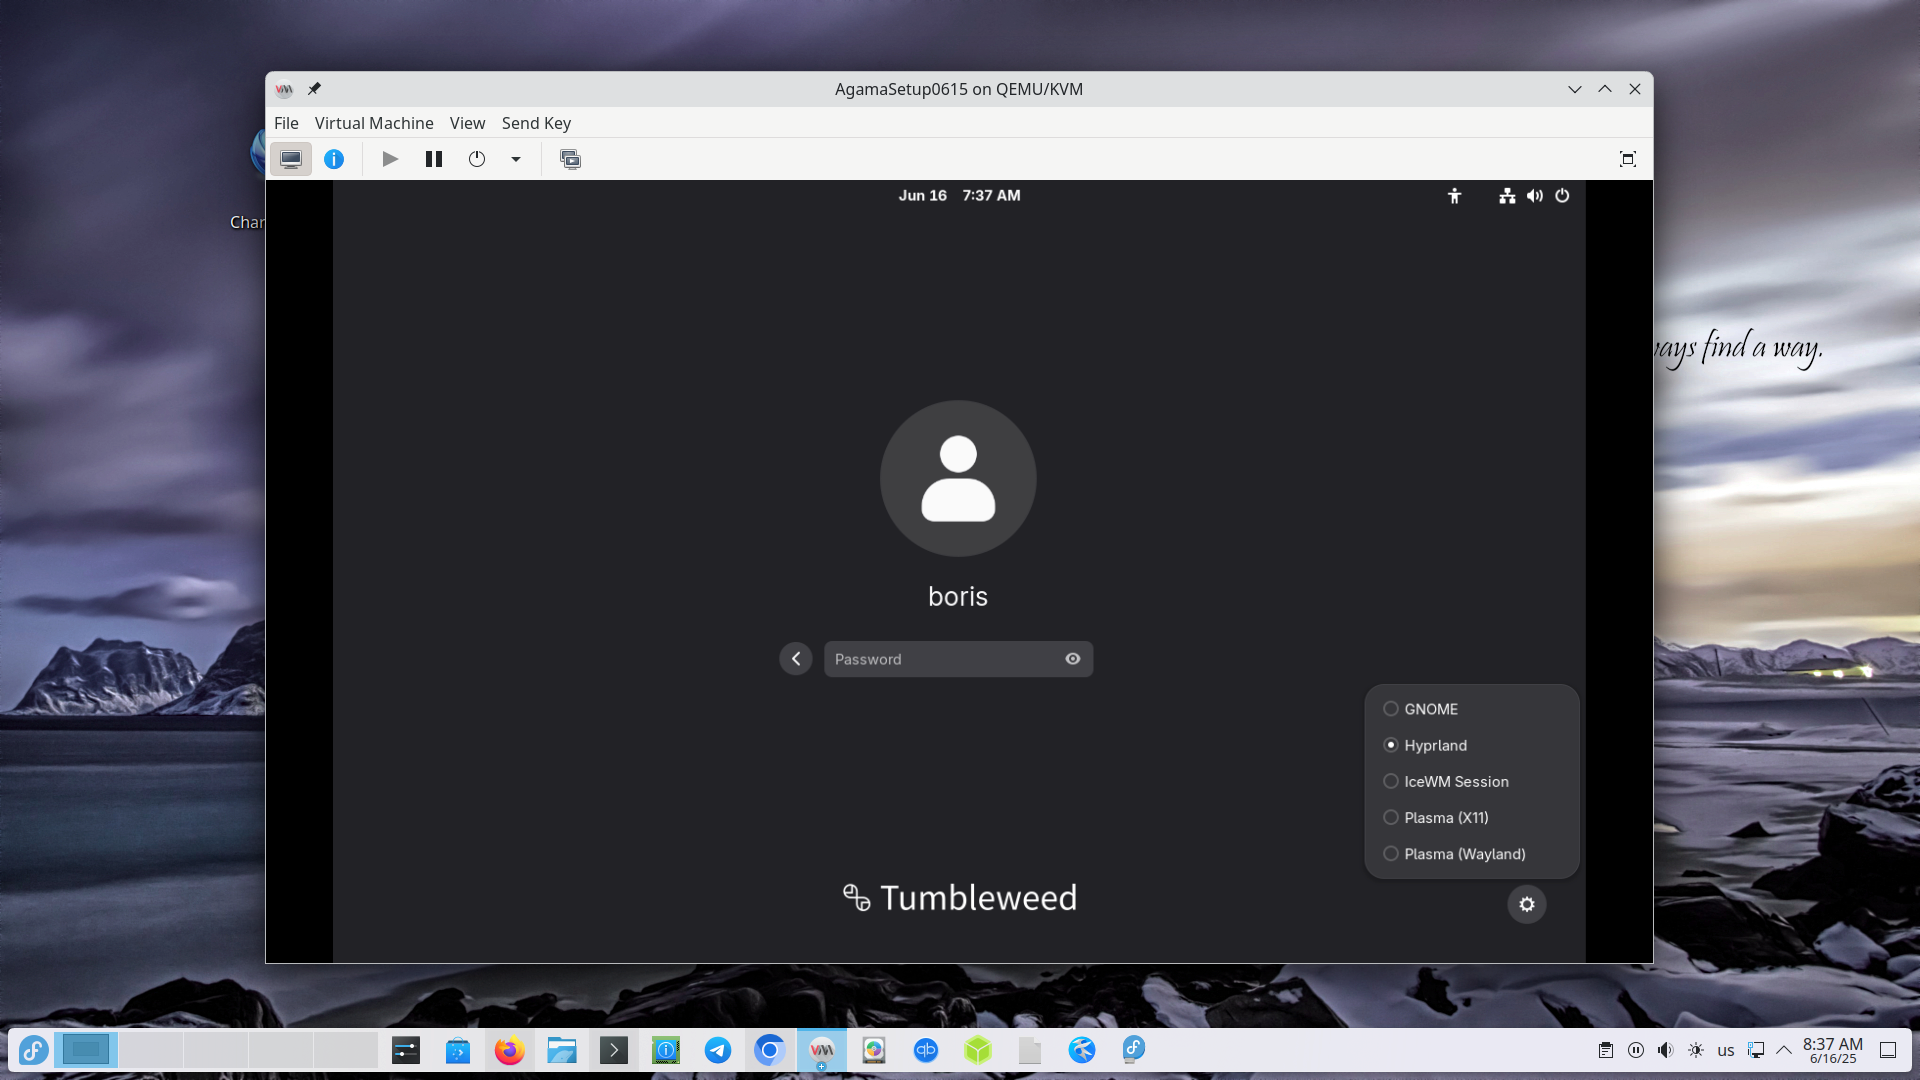The image size is (1920, 1080).
Task: Open session settings gear button
Action: (1526, 904)
